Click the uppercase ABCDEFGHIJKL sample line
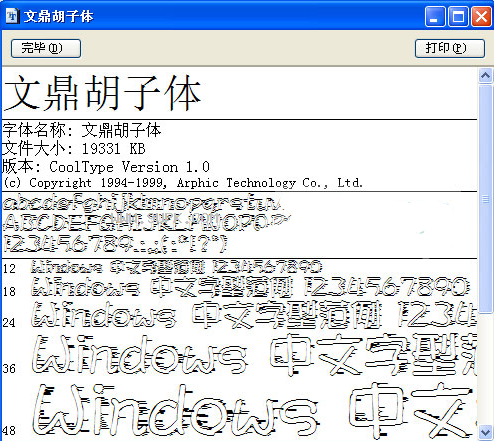The image size is (494, 441). coord(147,223)
